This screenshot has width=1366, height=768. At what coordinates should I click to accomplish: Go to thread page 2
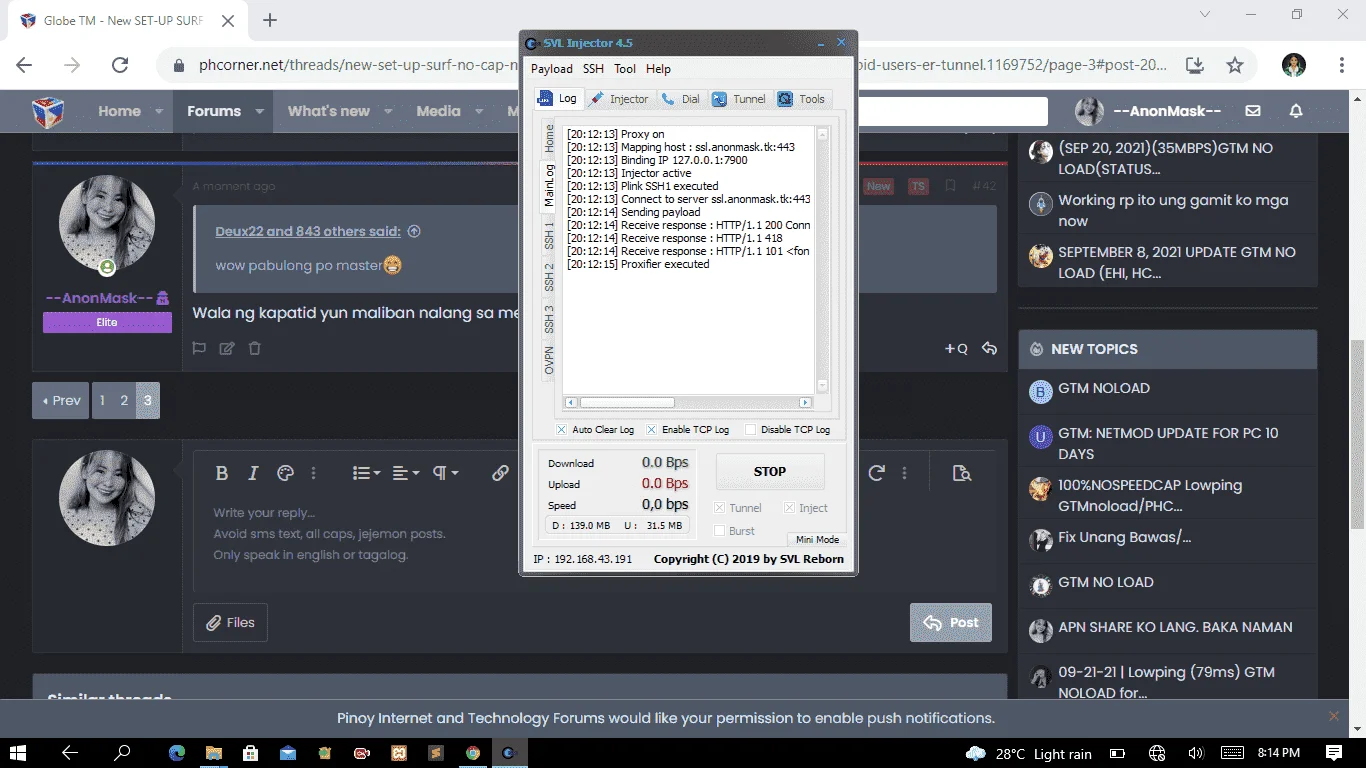tap(124, 400)
